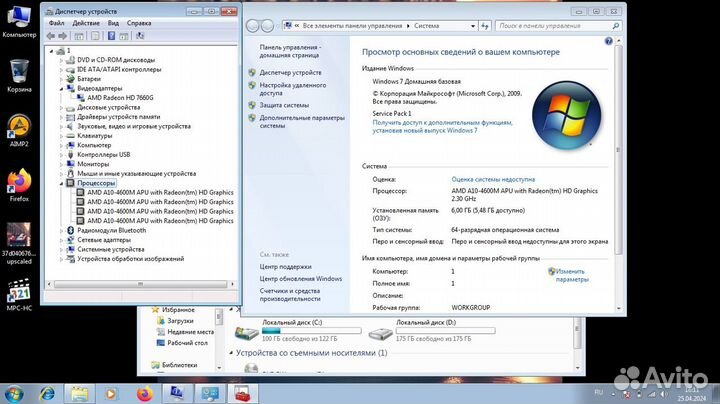The width and height of the screenshot is (720, 404).
Task: Select Устройства обработки изображений item
Action: tap(130, 259)
